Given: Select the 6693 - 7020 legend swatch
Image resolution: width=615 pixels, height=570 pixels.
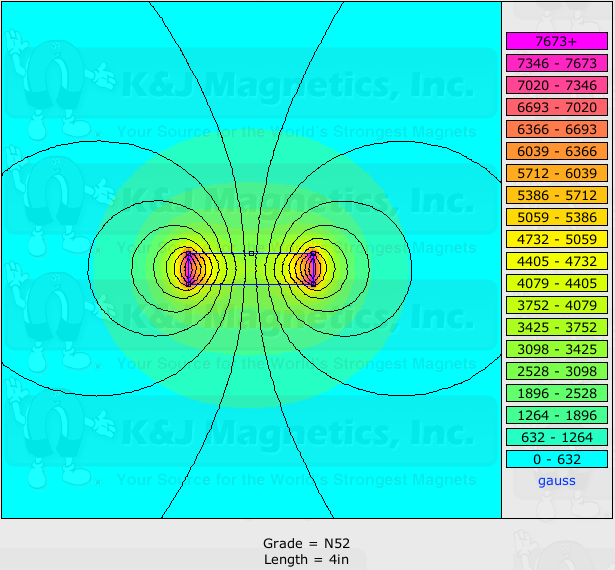Looking at the screenshot, I should point(557,107).
